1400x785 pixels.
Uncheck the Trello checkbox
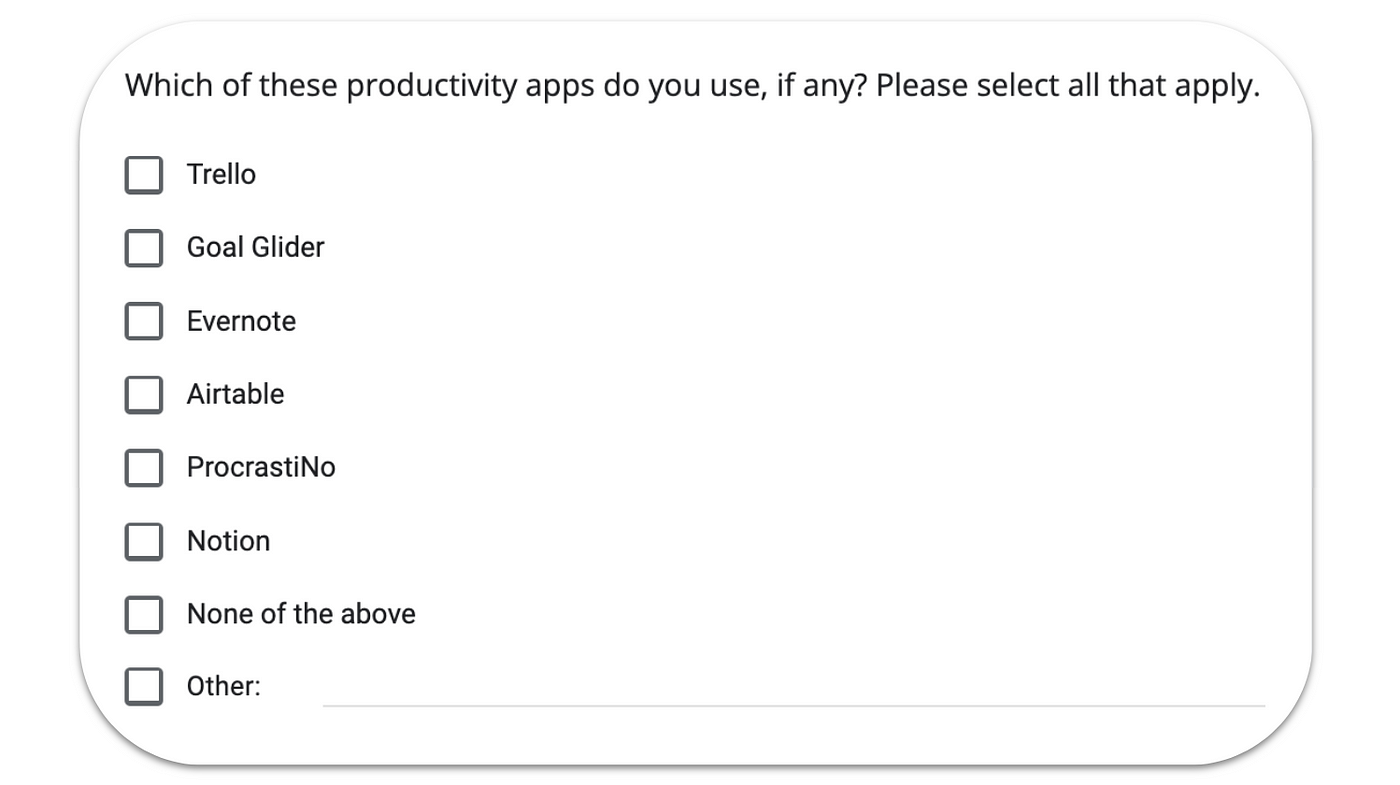pyautogui.click(x=143, y=174)
